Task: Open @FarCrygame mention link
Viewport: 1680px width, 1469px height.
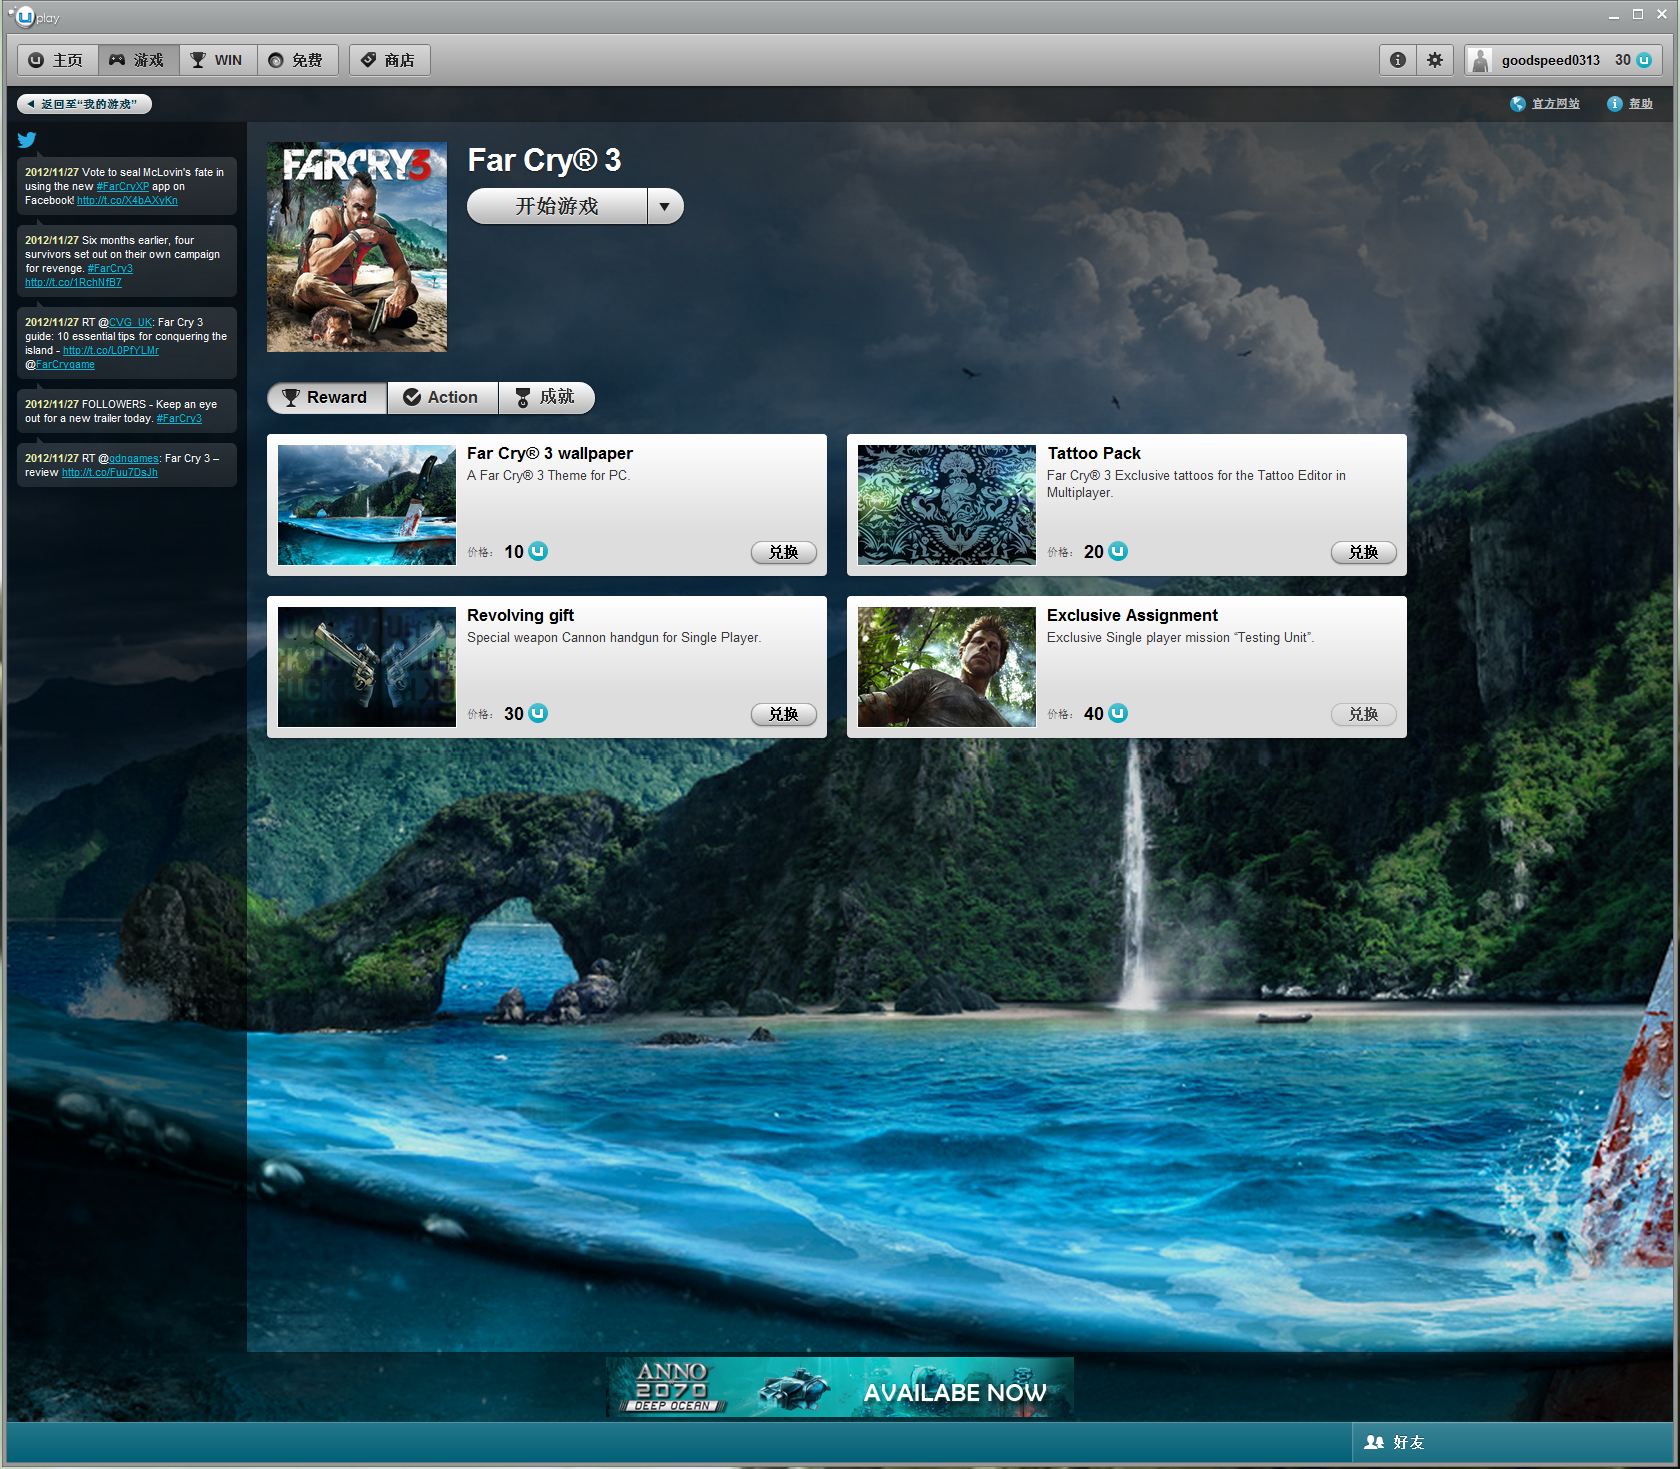Action: [65, 364]
